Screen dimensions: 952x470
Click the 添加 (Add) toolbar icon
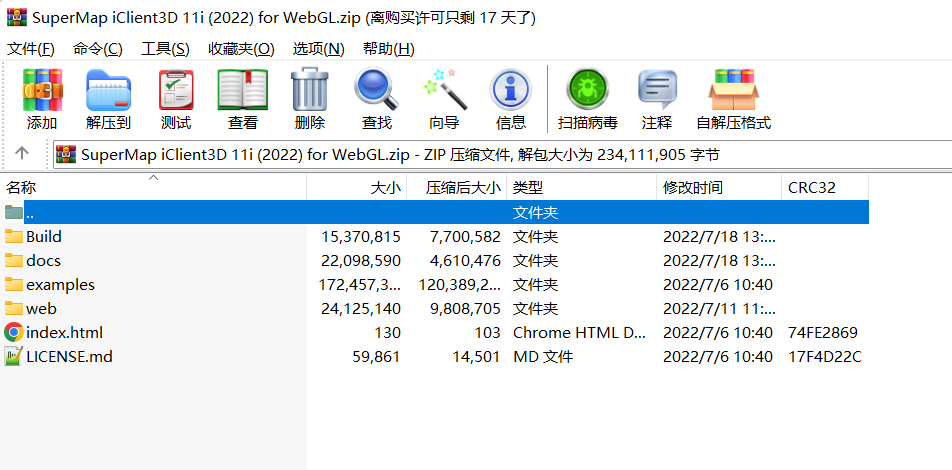coord(42,89)
